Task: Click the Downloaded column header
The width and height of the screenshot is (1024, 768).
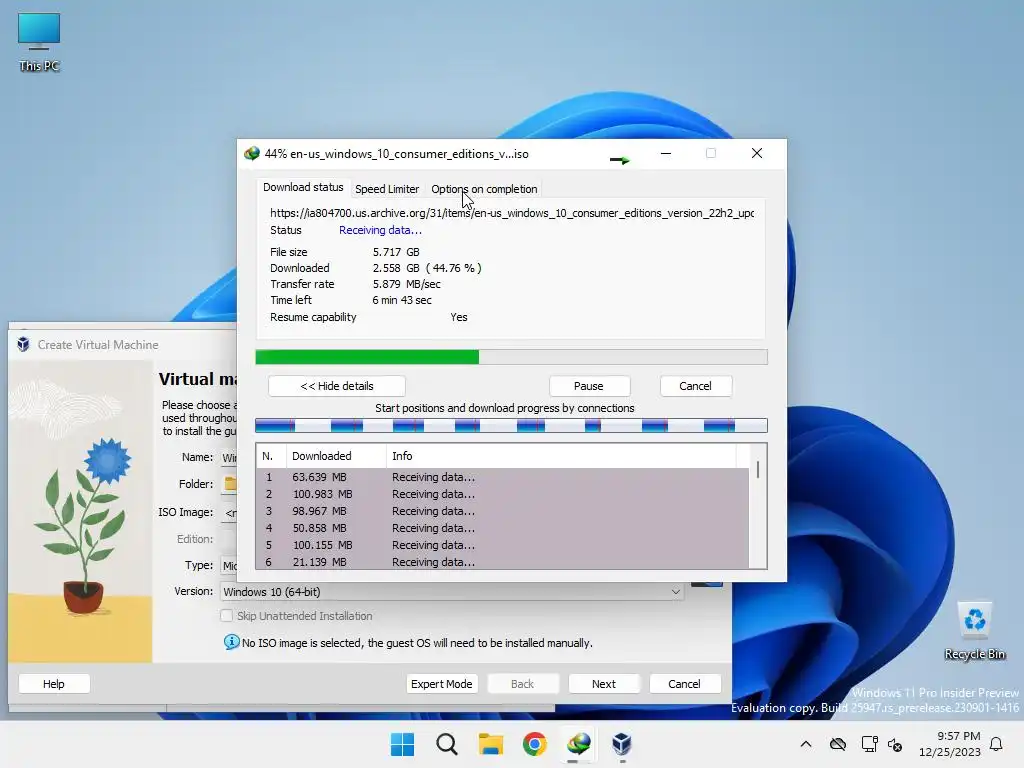Action: (x=336, y=456)
